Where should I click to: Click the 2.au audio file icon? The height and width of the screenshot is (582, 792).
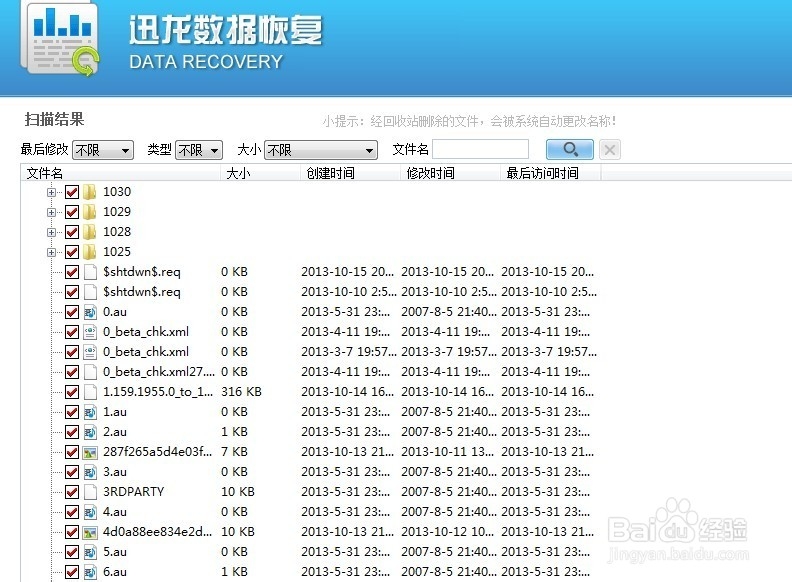click(x=90, y=432)
